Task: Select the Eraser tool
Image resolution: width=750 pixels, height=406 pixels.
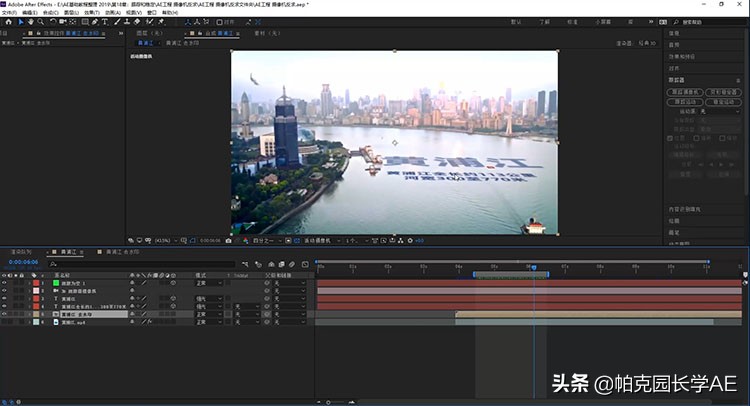Action: click(137, 22)
